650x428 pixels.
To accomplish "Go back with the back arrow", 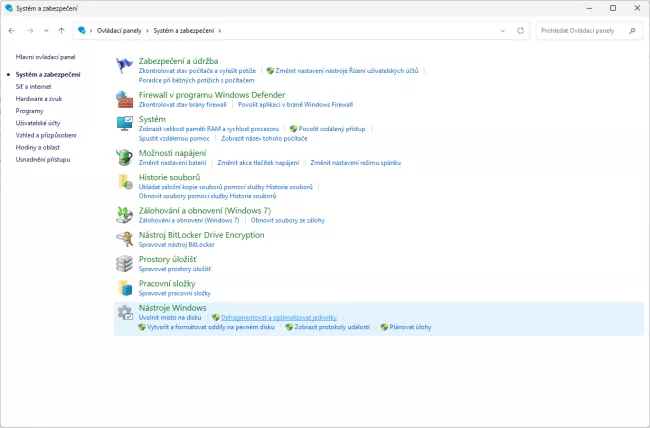I will pyautogui.click(x=12, y=31).
